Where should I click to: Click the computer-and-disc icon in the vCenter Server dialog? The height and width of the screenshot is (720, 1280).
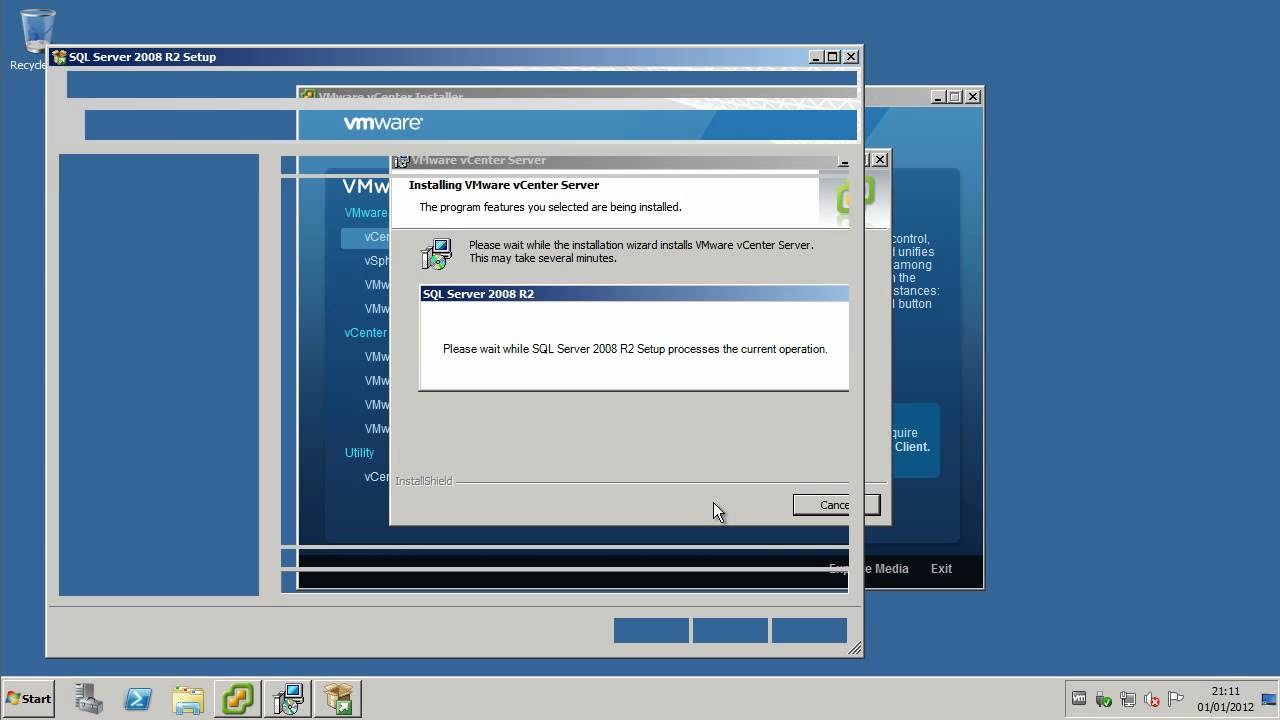pyautogui.click(x=437, y=253)
